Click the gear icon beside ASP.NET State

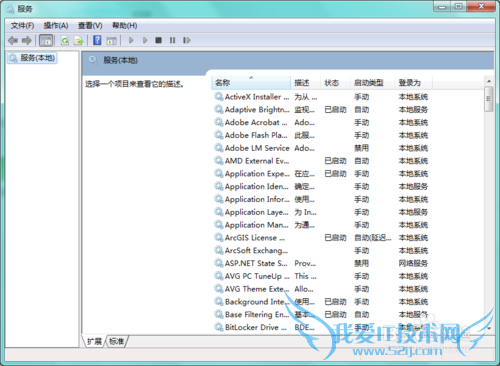click(x=219, y=263)
